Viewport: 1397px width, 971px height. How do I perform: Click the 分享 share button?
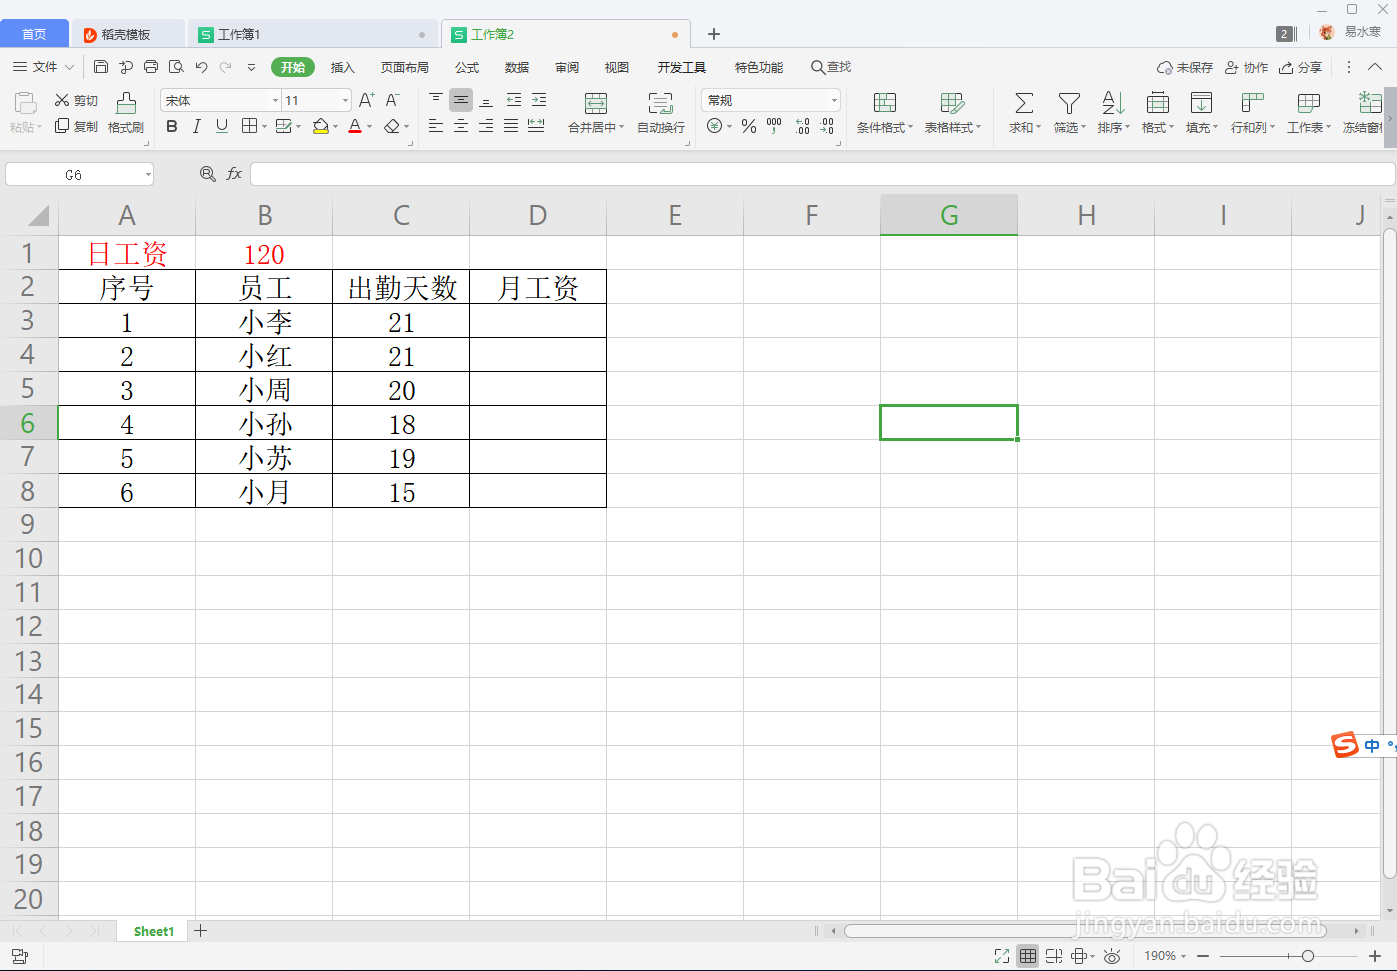(1301, 67)
